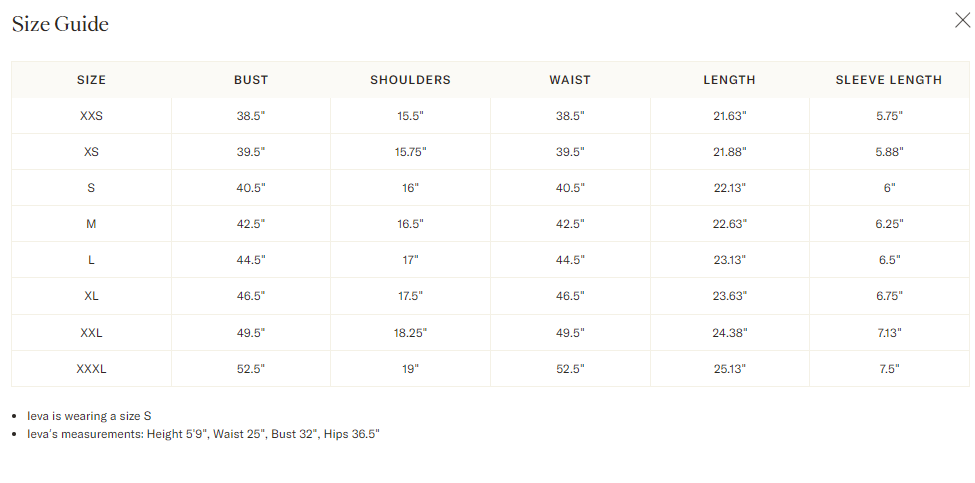Select the 25.13" length measurement cell
975x483 pixels.
tap(730, 368)
